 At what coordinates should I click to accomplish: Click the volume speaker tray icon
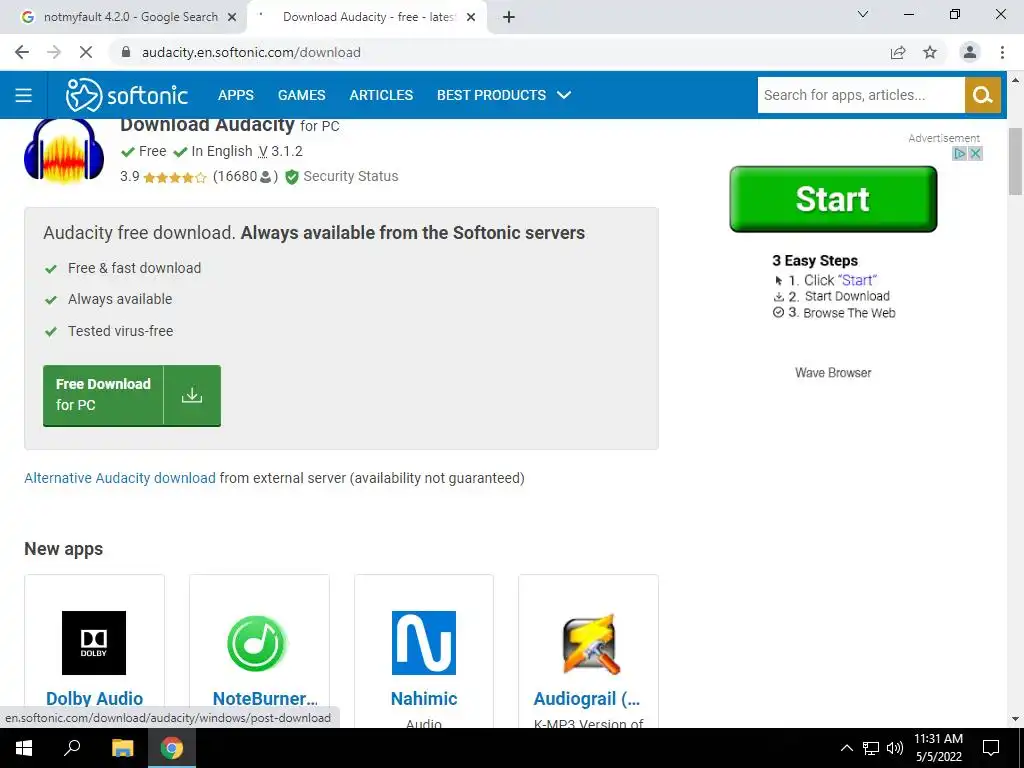(895, 748)
